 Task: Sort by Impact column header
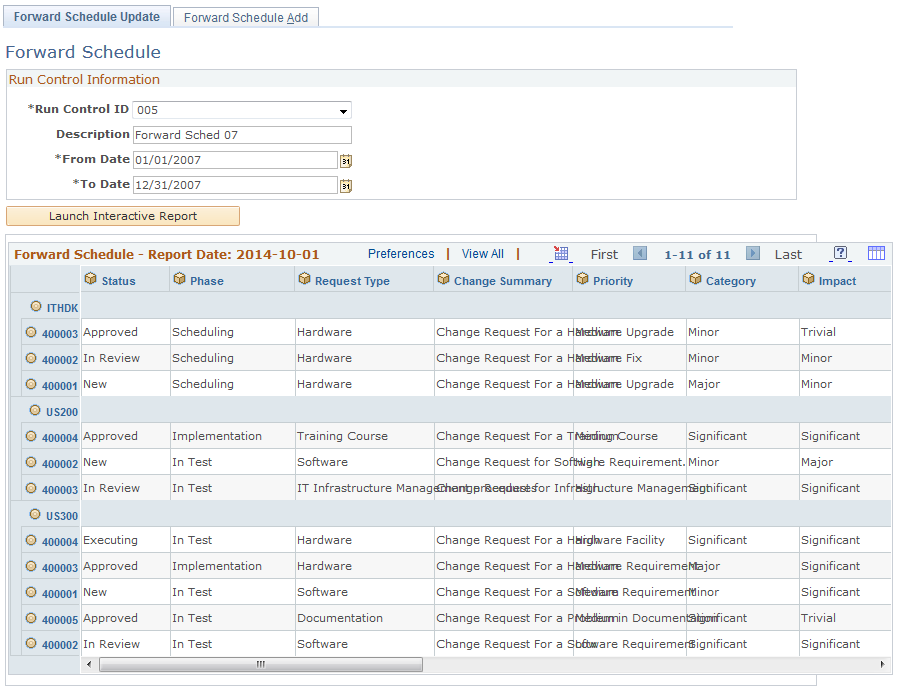point(837,281)
